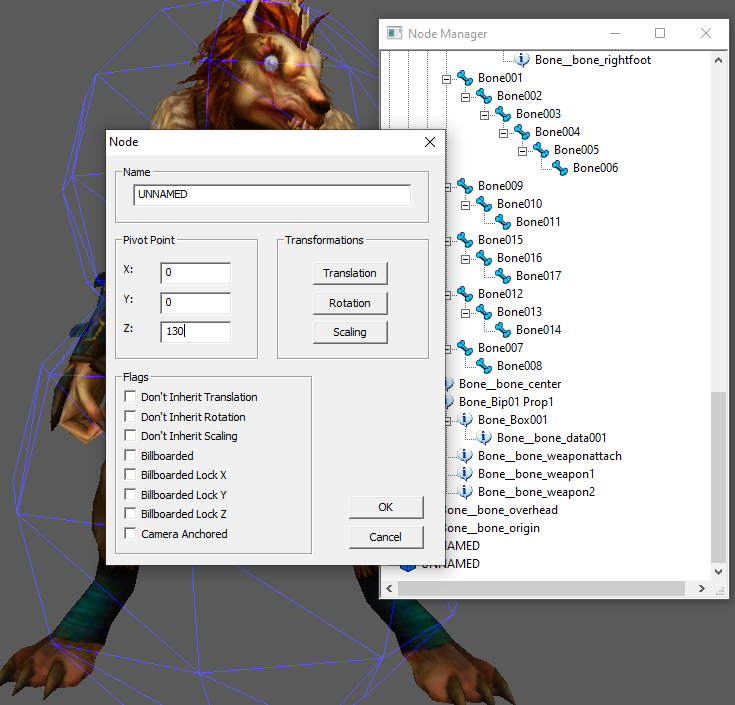Click the Bone005 bone icon
Viewport: 735px width, 705px height.
point(541,150)
